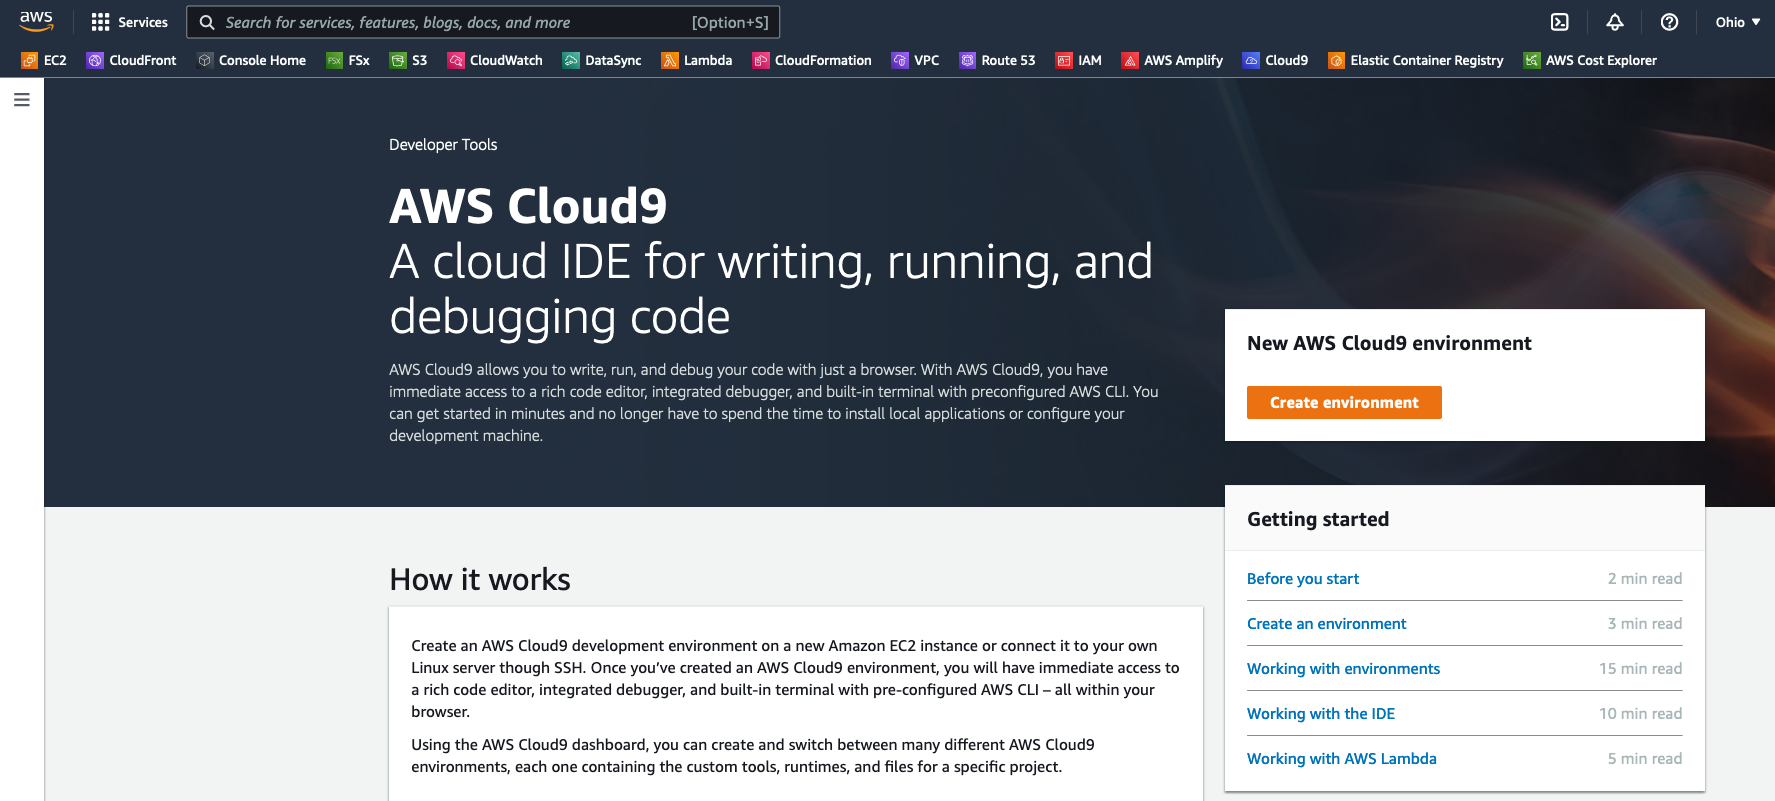Image resolution: width=1775 pixels, height=801 pixels.
Task: Open the Before you start link
Action: (x=1303, y=578)
